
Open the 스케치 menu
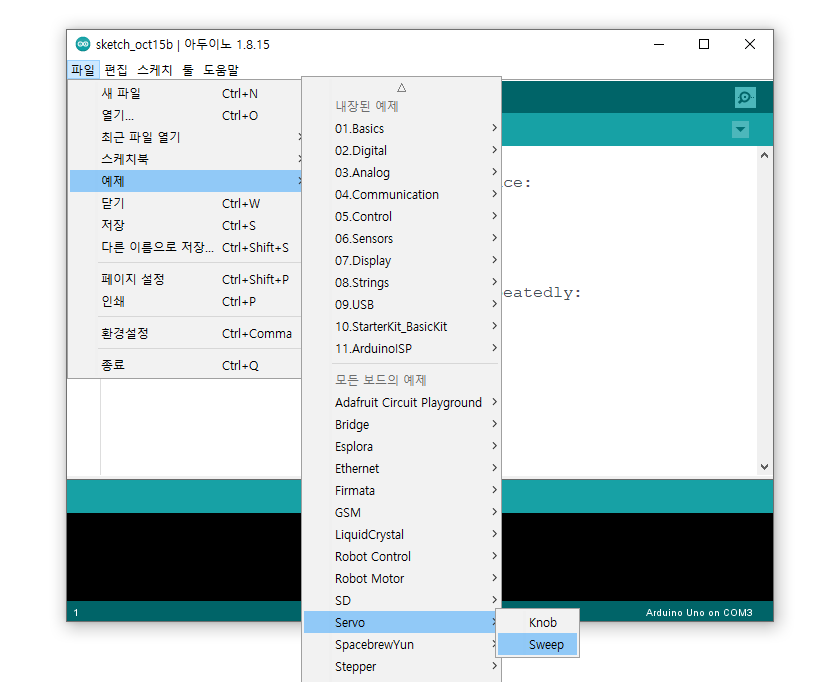155,70
